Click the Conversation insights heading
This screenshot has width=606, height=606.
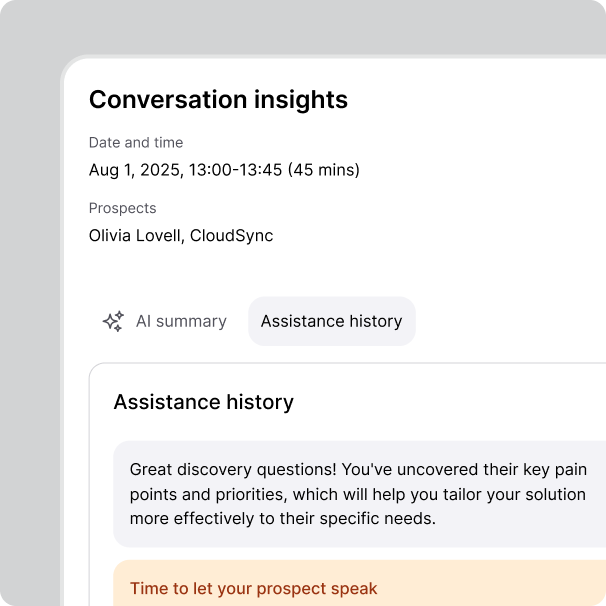click(218, 100)
